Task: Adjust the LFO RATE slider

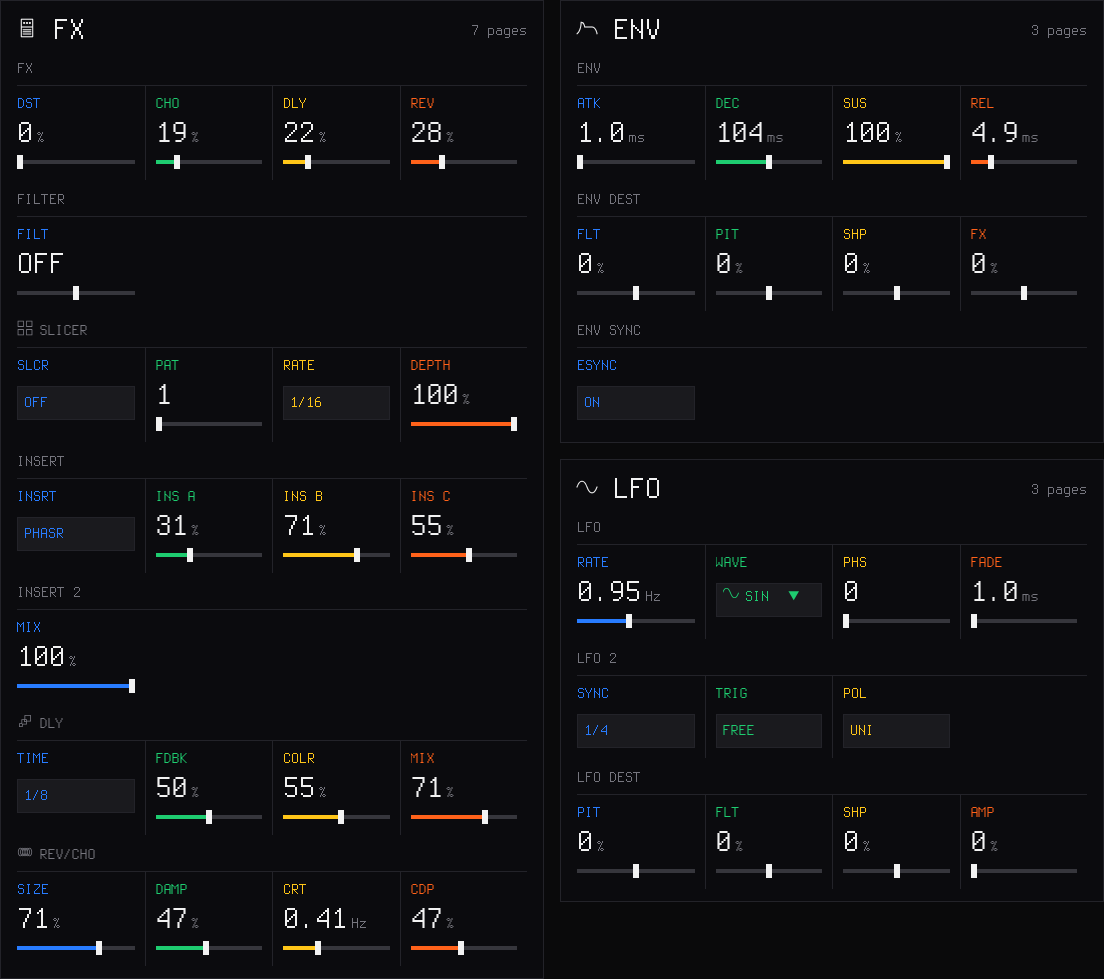Action: coord(635,621)
